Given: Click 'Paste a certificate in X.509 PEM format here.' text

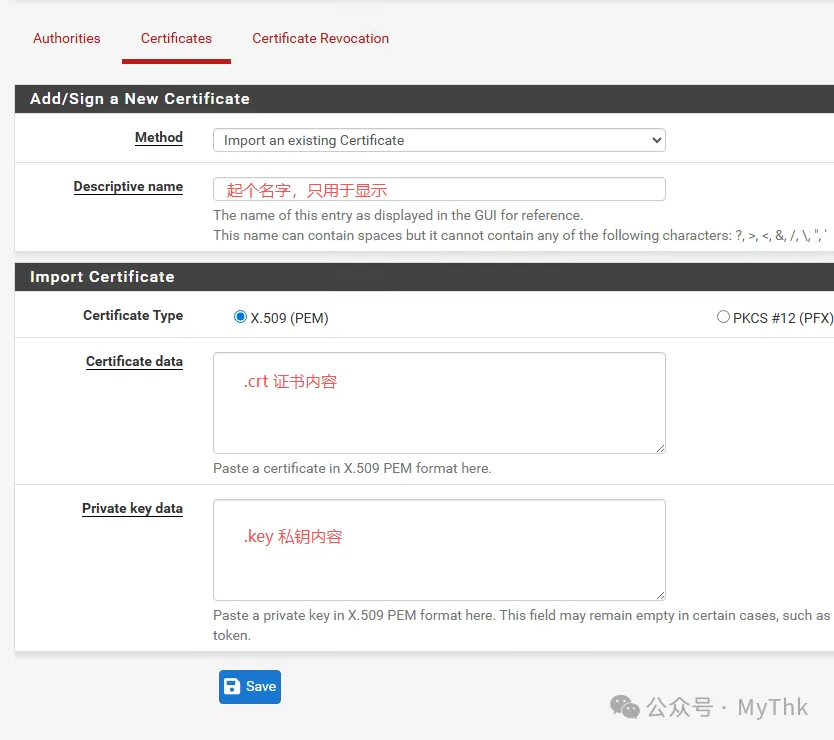Looking at the screenshot, I should pos(352,468).
